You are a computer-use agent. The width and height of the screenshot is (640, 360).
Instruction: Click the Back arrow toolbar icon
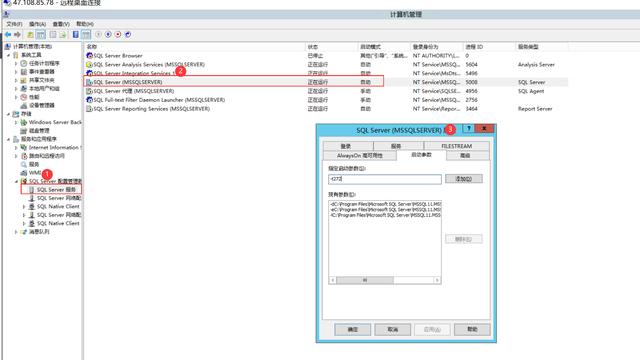click(x=8, y=35)
